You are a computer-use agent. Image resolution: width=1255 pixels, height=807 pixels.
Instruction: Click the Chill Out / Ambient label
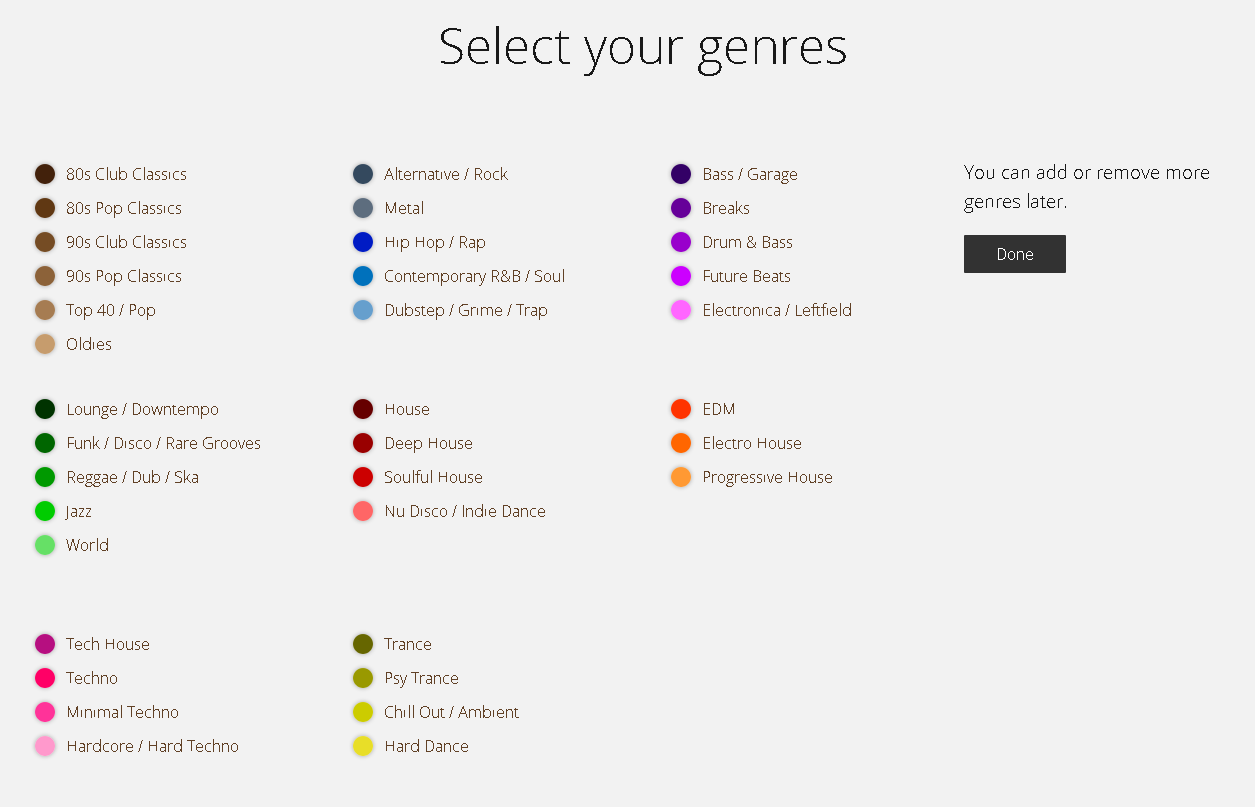click(x=451, y=712)
